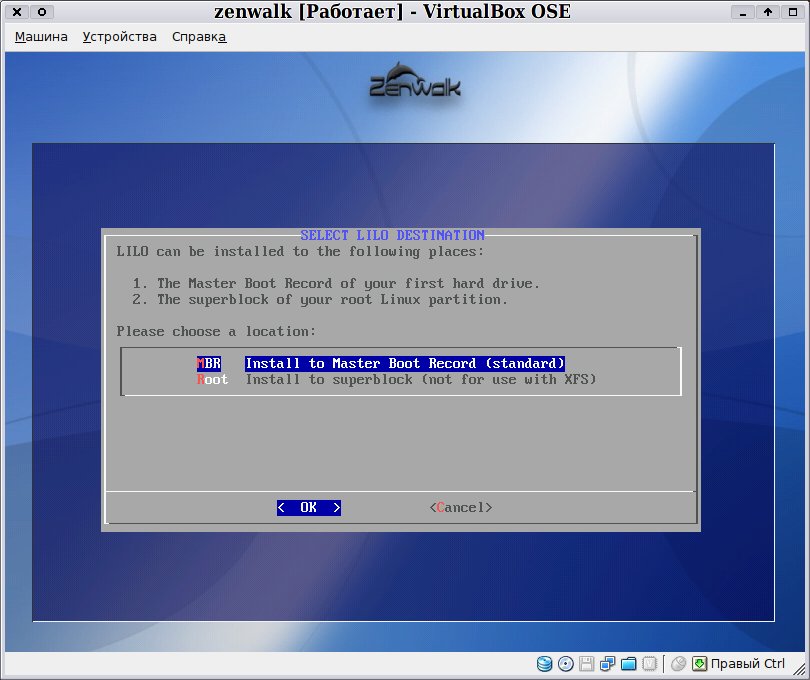Click the shared folders status icon
The width and height of the screenshot is (810, 680).
tap(629, 663)
